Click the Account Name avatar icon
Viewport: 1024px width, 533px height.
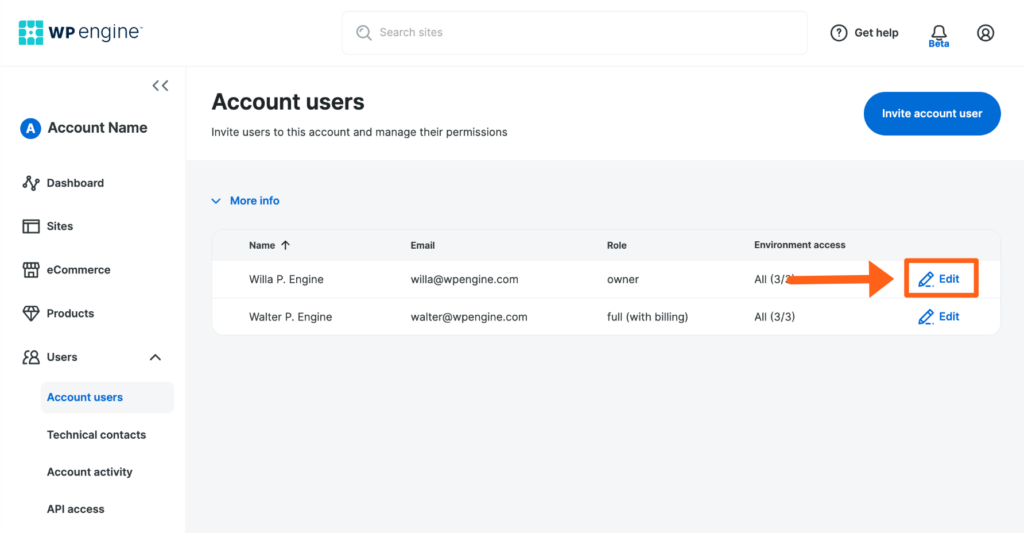pyautogui.click(x=31, y=128)
